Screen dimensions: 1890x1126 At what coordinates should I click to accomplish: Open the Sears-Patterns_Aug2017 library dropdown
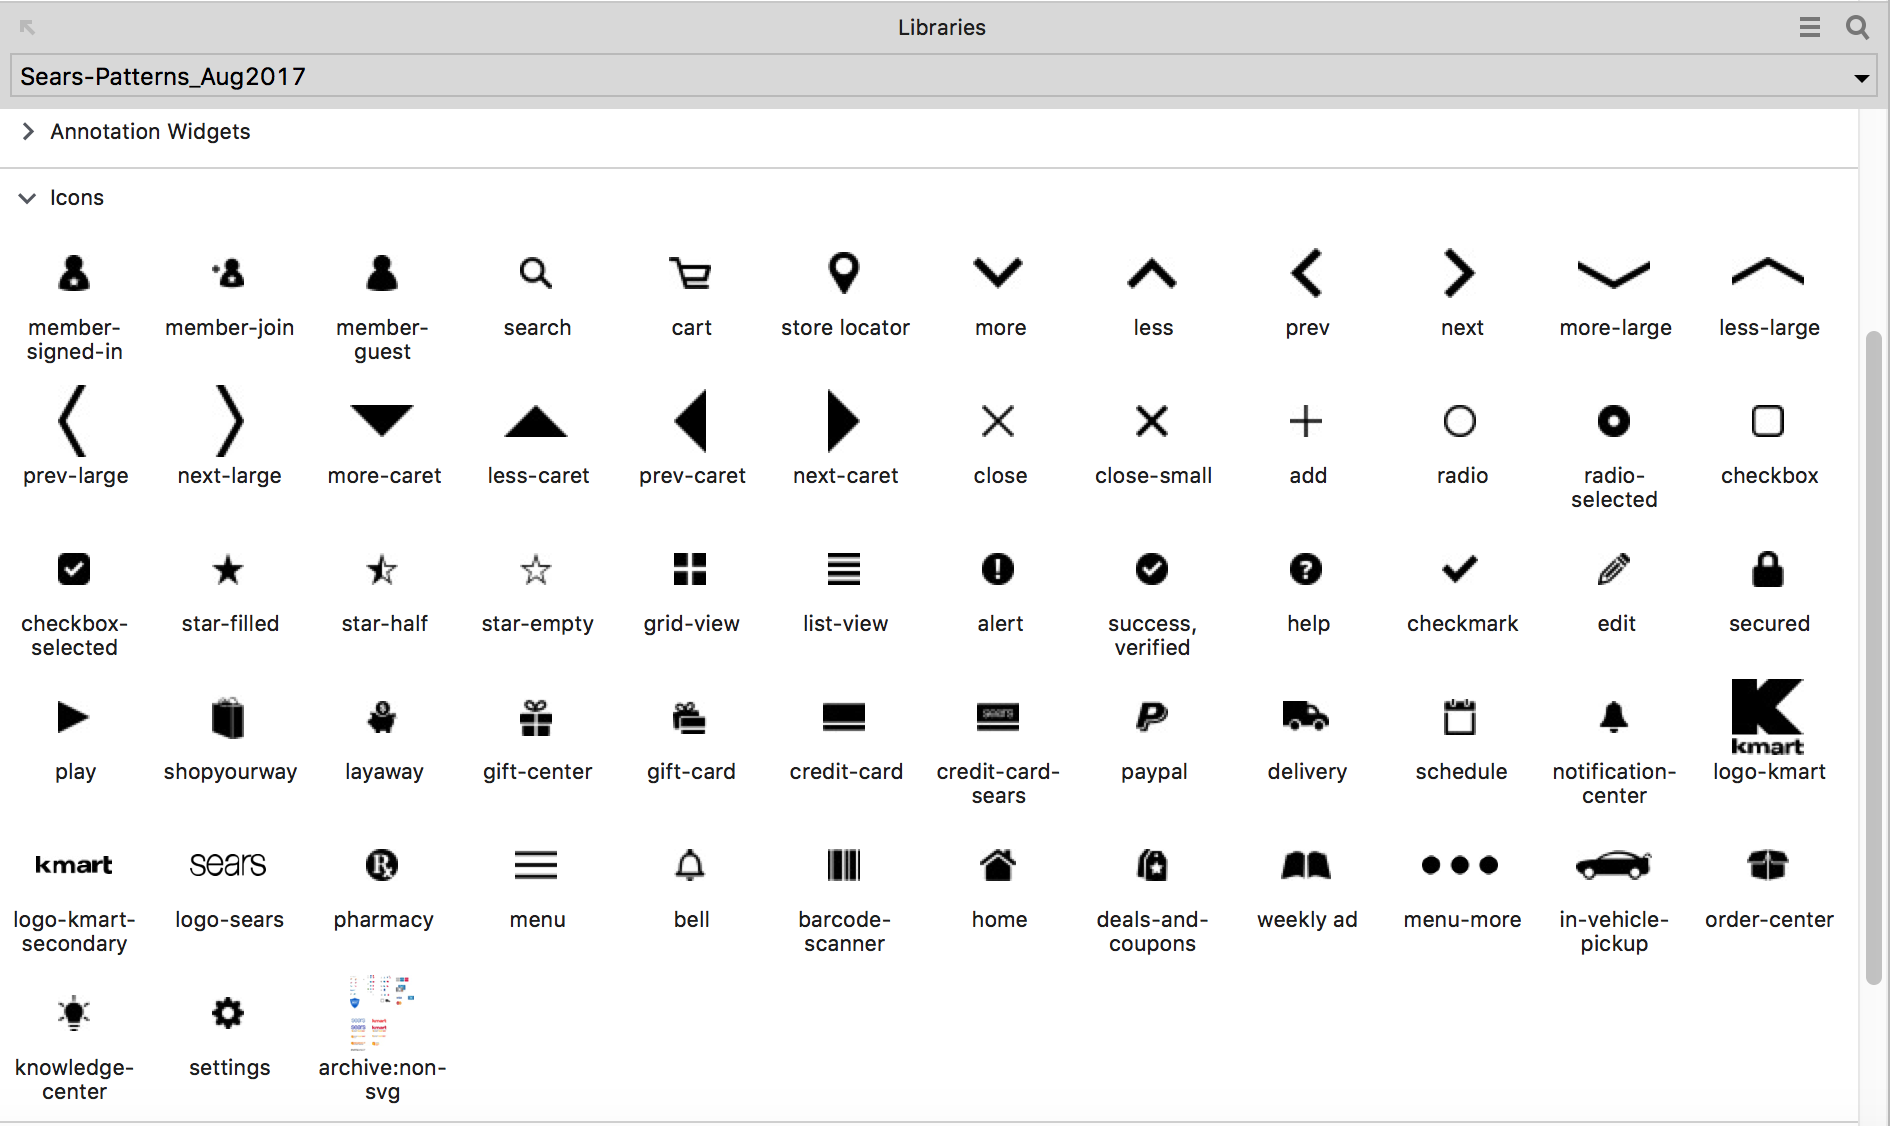click(x=944, y=76)
